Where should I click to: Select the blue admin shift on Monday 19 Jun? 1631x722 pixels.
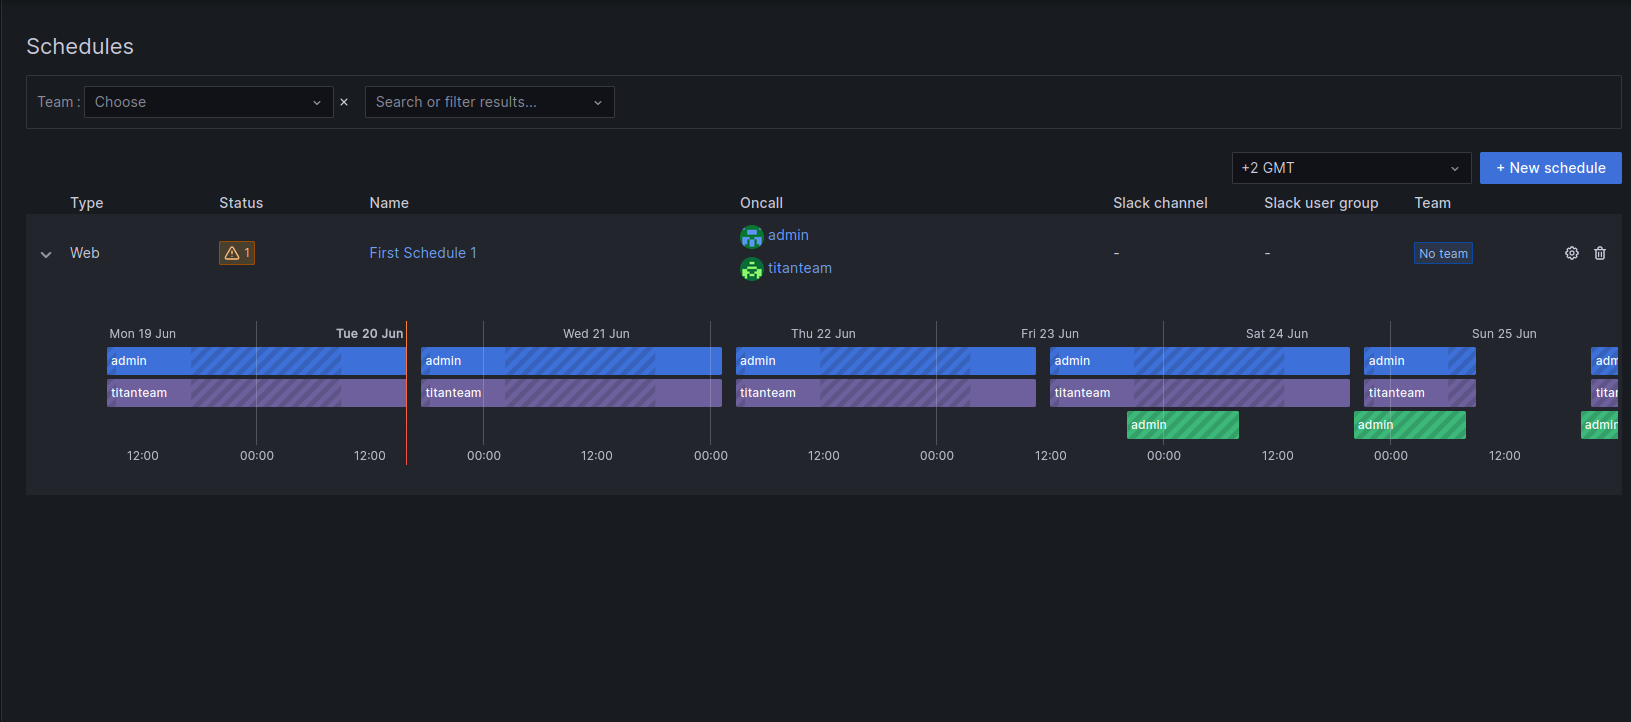tap(256, 361)
